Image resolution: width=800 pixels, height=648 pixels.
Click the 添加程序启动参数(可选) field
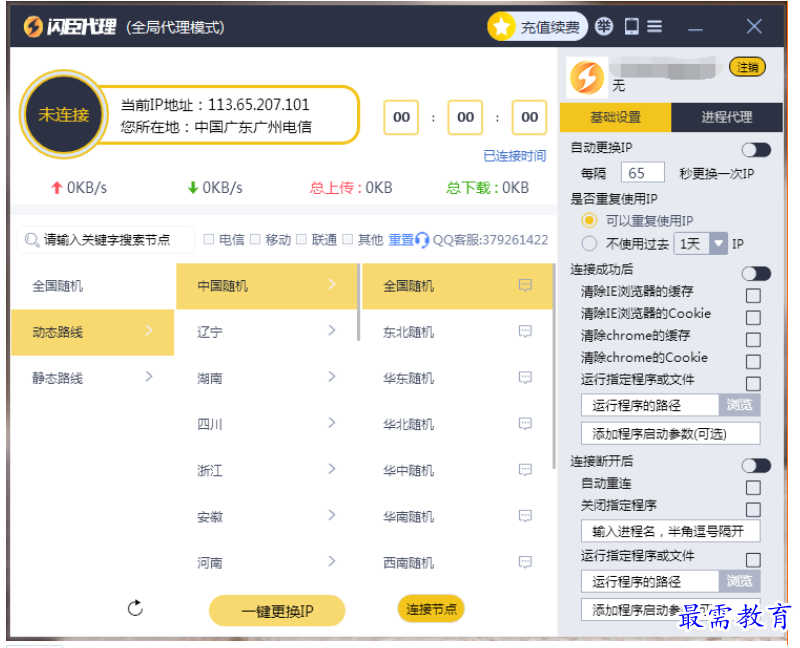click(670, 434)
